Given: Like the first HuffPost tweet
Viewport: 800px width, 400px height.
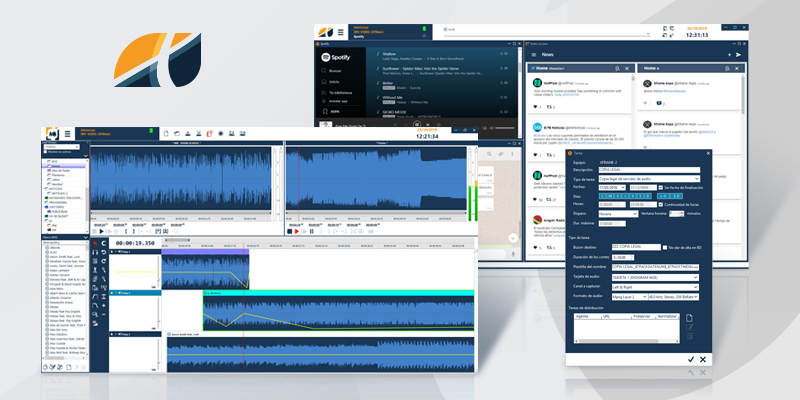Looking at the screenshot, I should [x=535, y=107].
